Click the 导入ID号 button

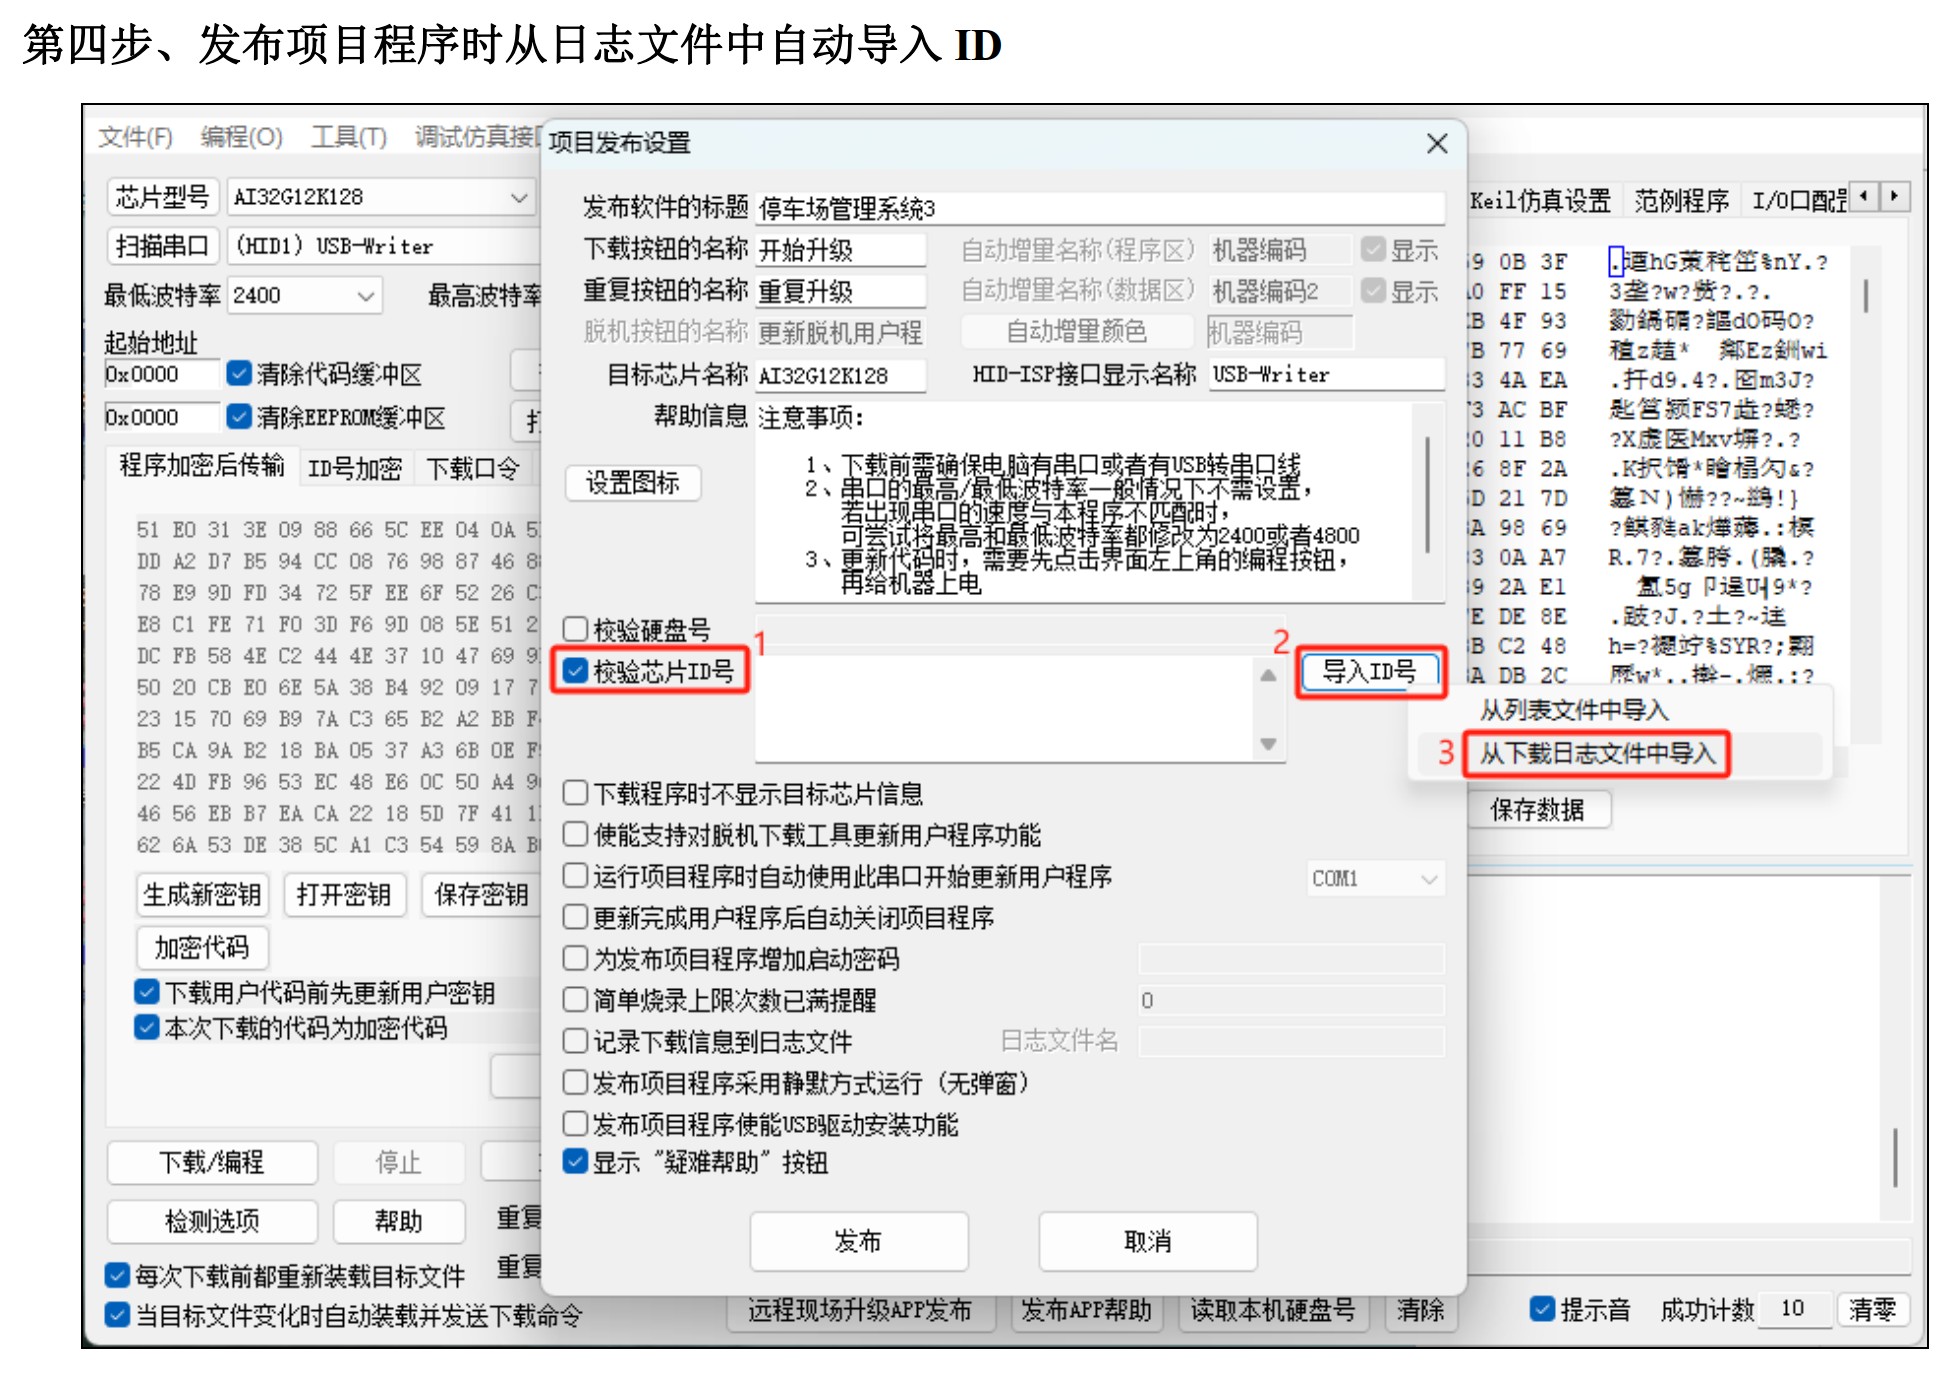pyautogui.click(x=1369, y=672)
